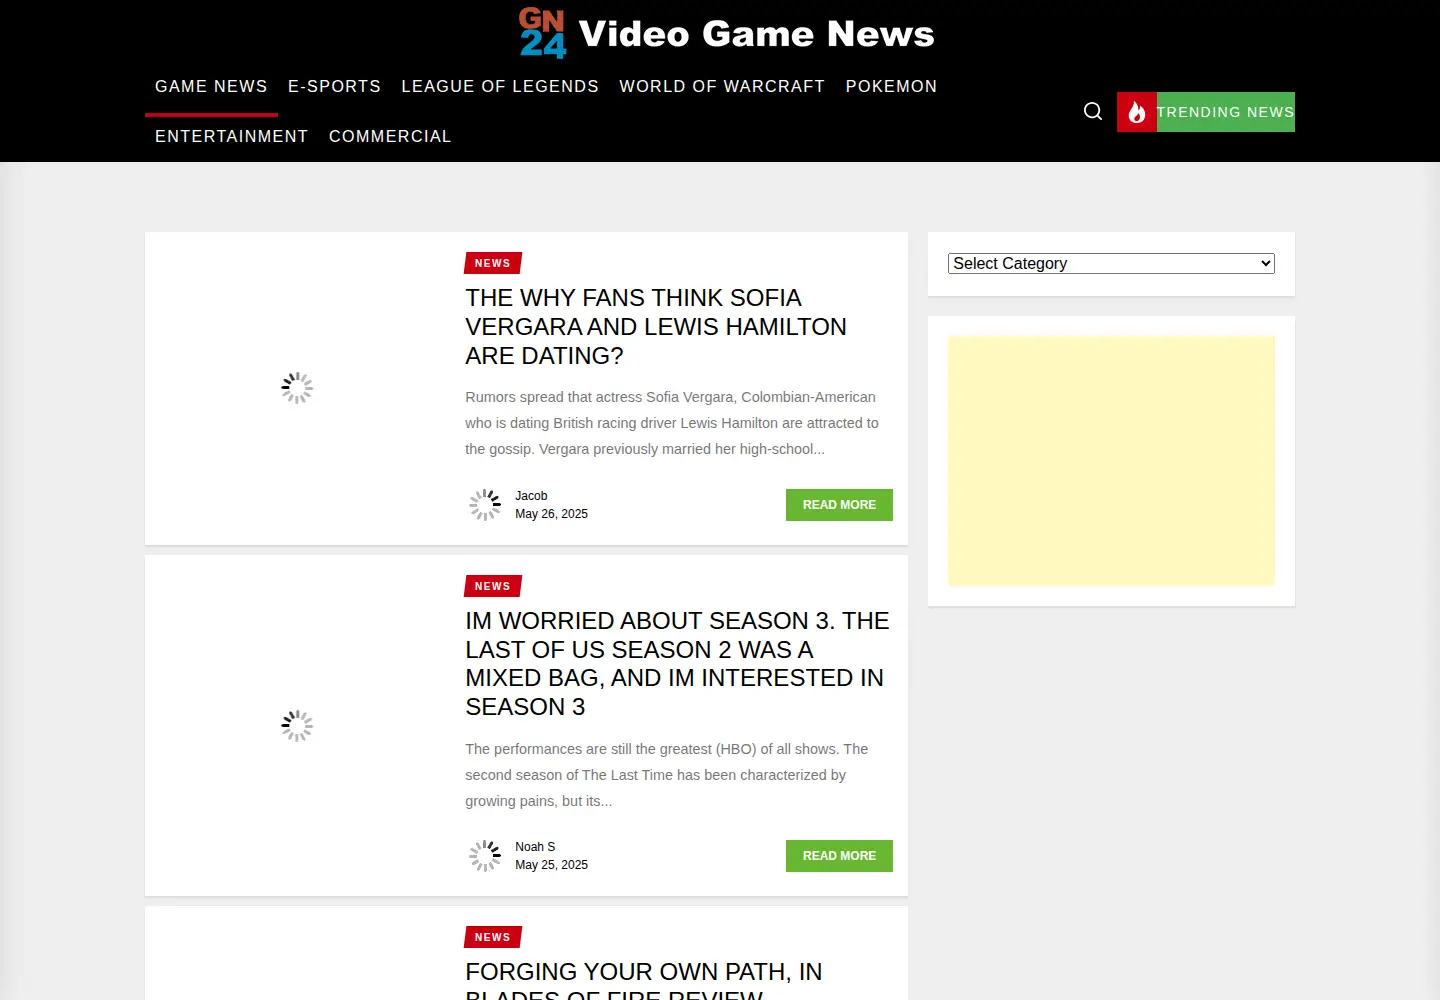Open the Forging Your Own Path headline

(644, 981)
